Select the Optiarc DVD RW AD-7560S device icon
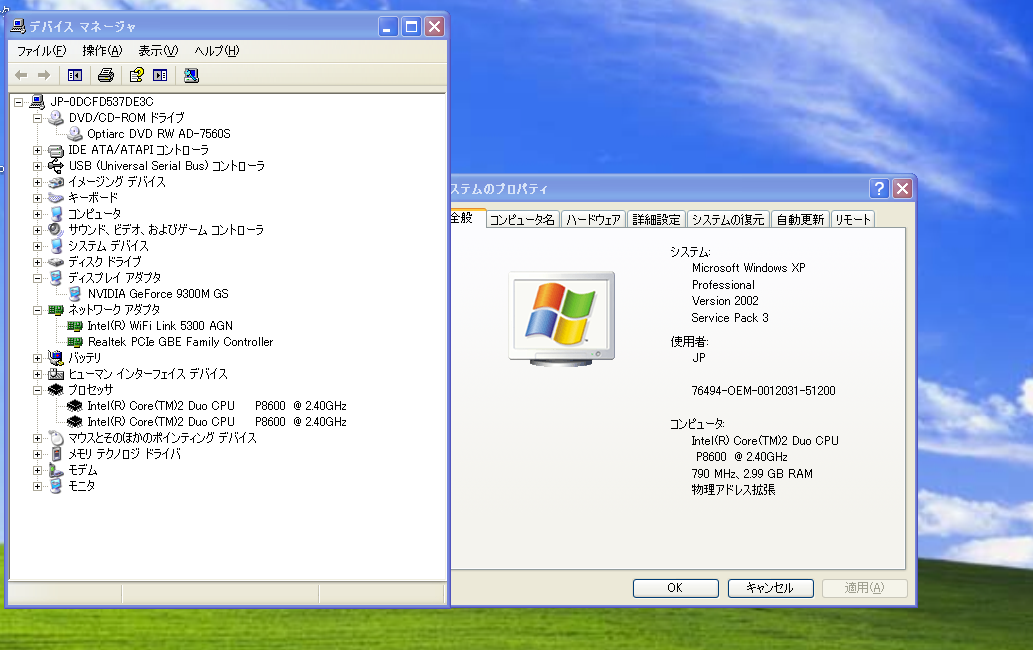 [74, 134]
